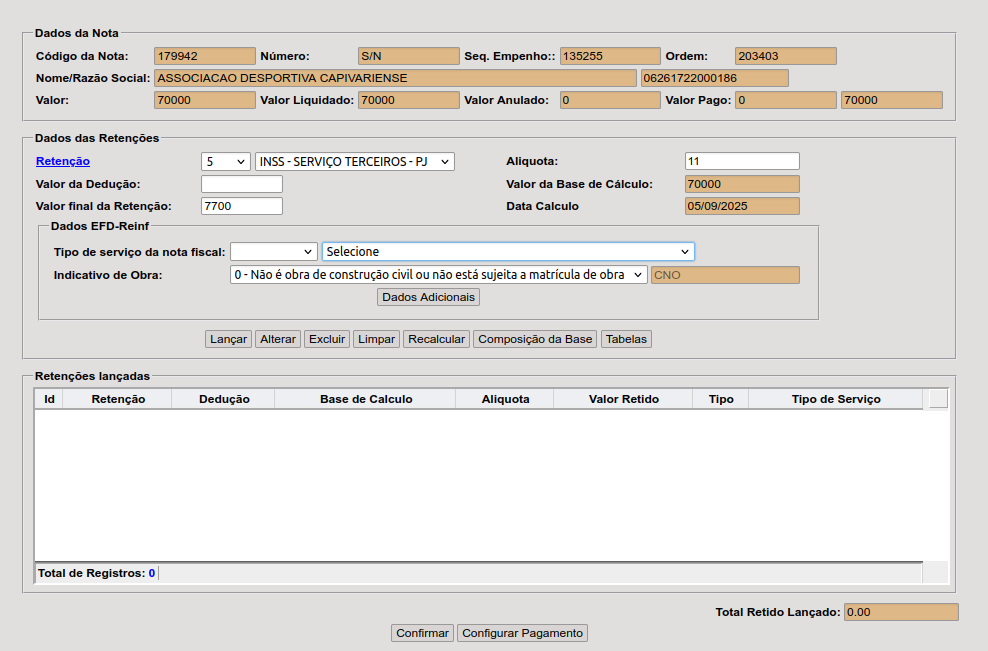Select the Valor final da Retenção field
988x651 pixels.
point(242,206)
